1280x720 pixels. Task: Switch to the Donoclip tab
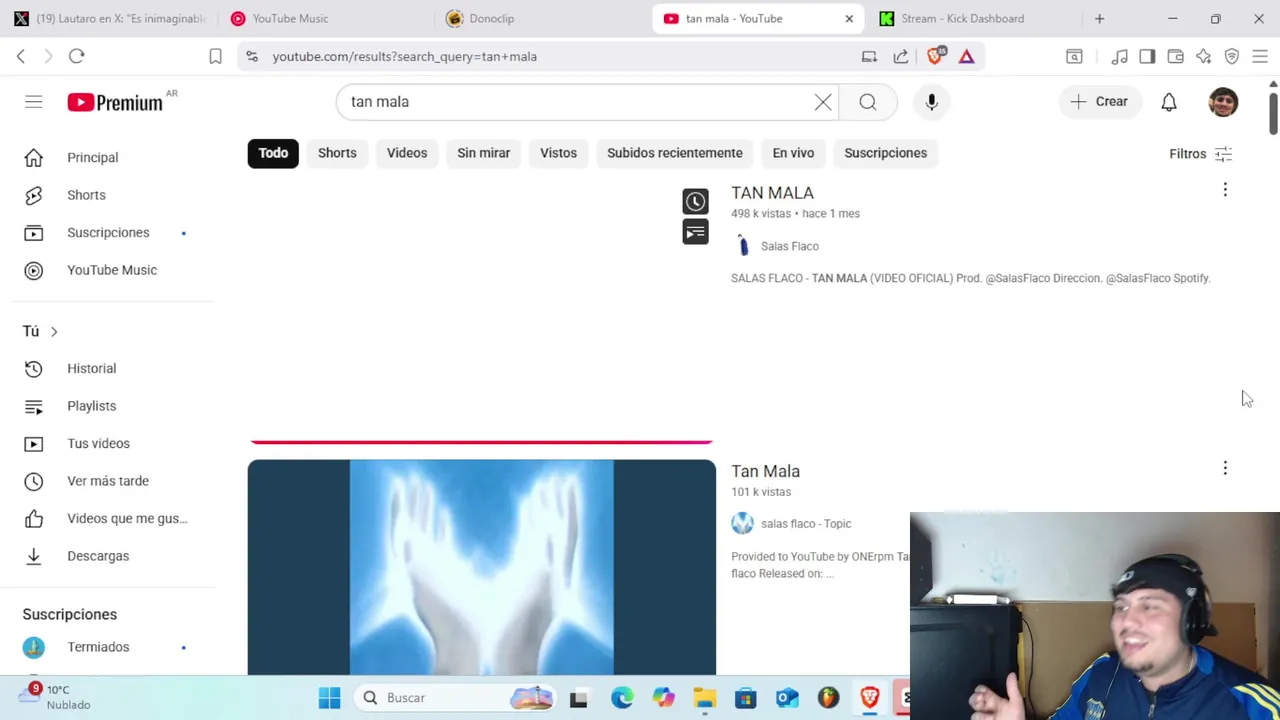[x=542, y=19]
